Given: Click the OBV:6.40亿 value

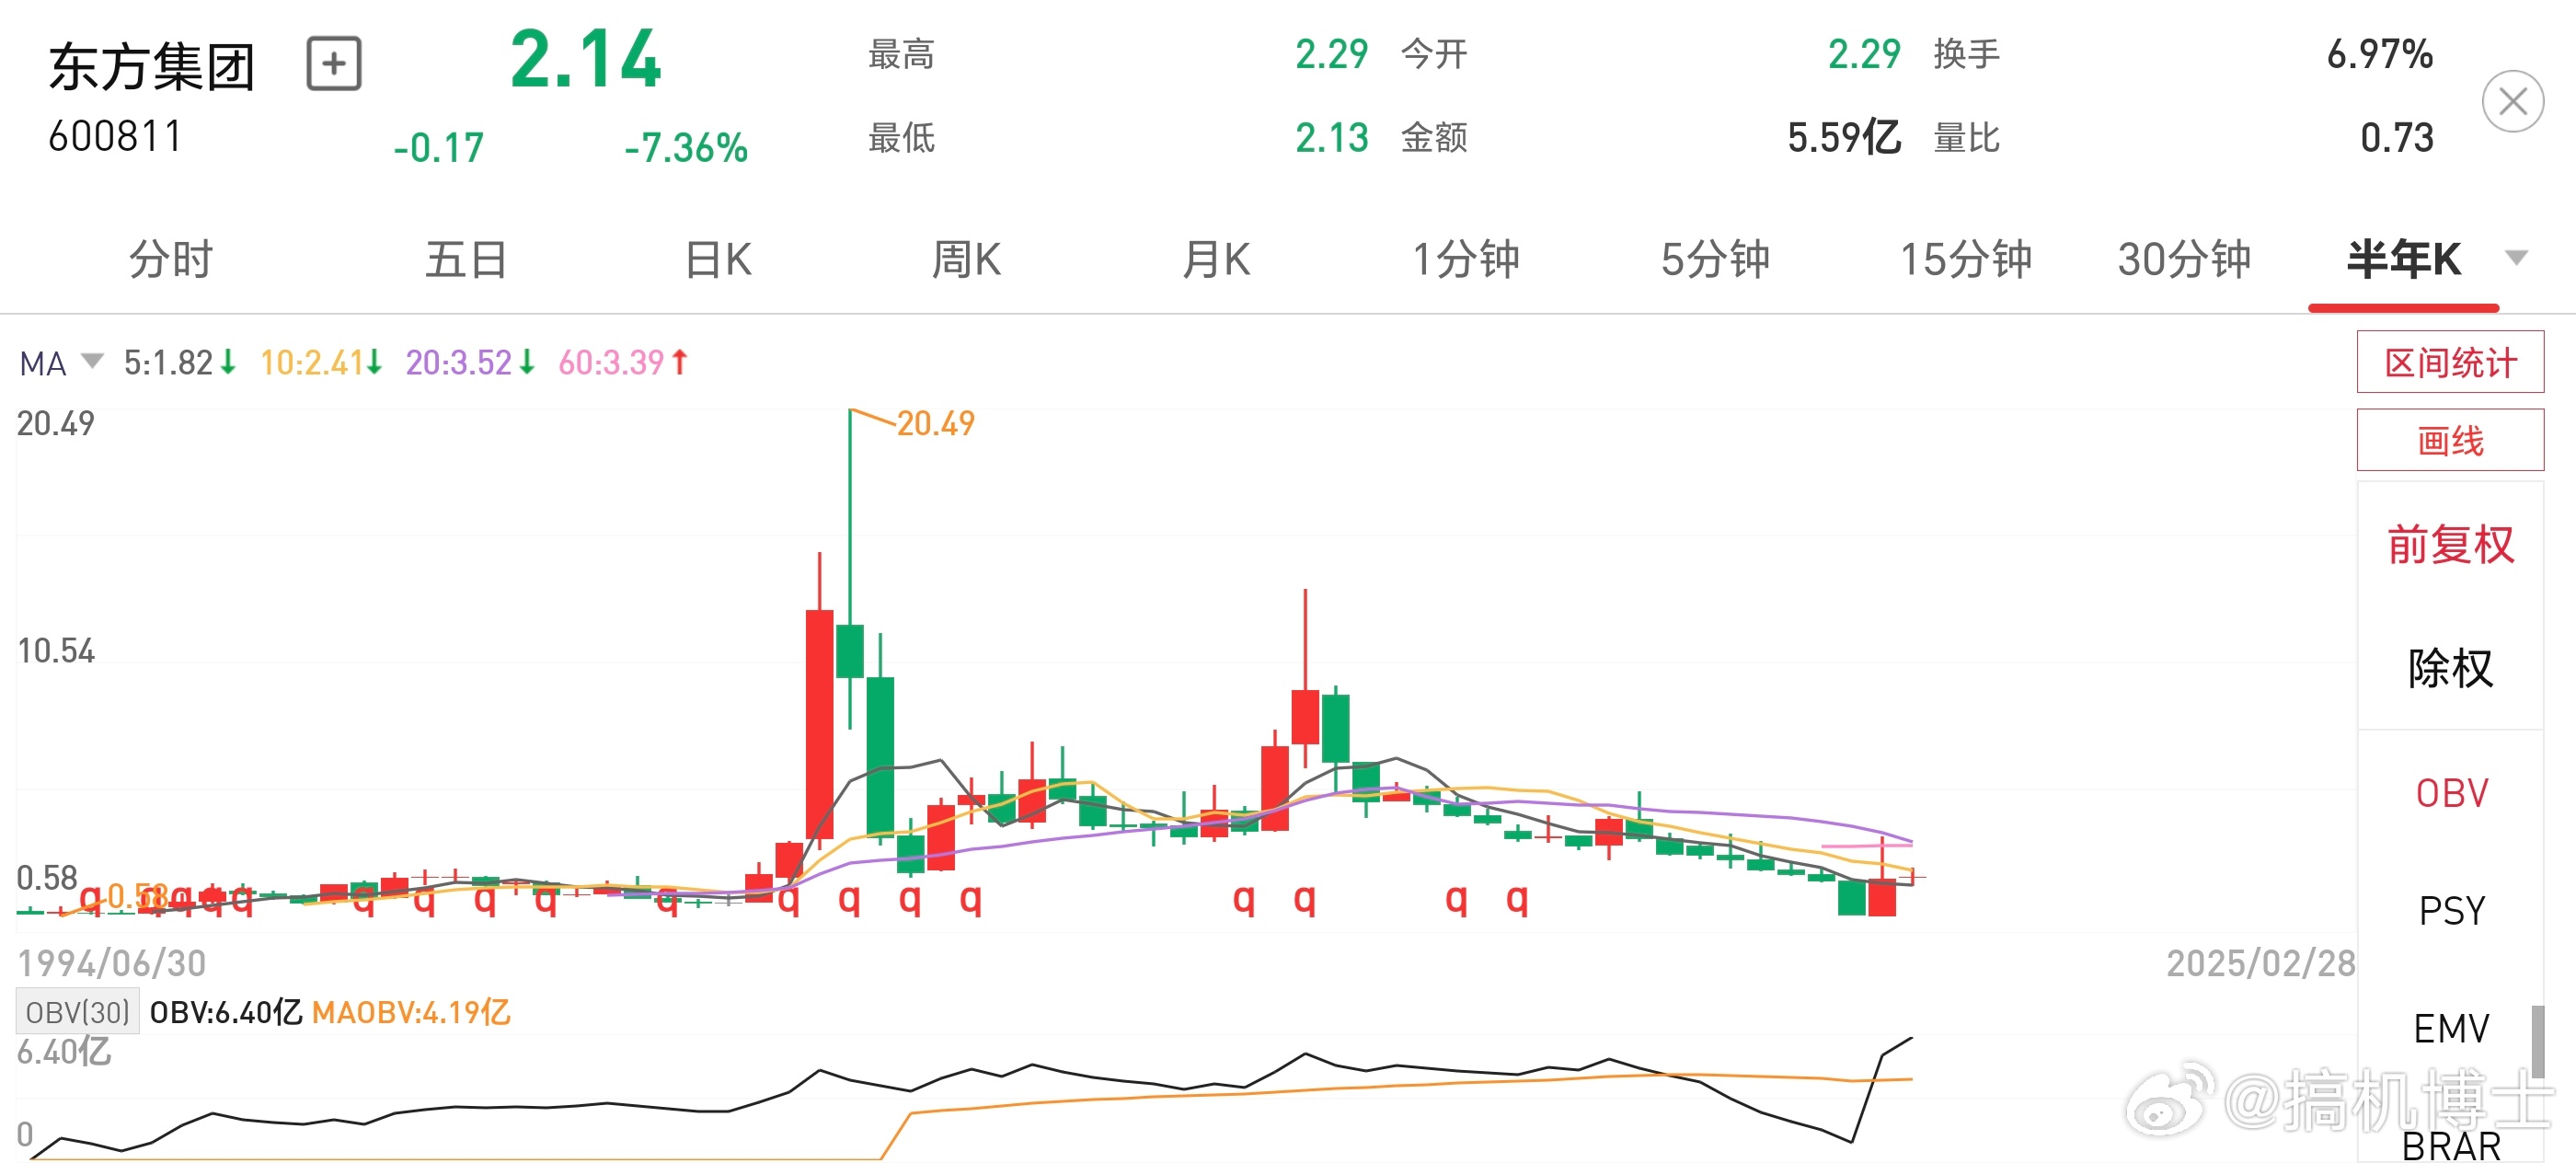Looking at the screenshot, I should point(226,1012).
